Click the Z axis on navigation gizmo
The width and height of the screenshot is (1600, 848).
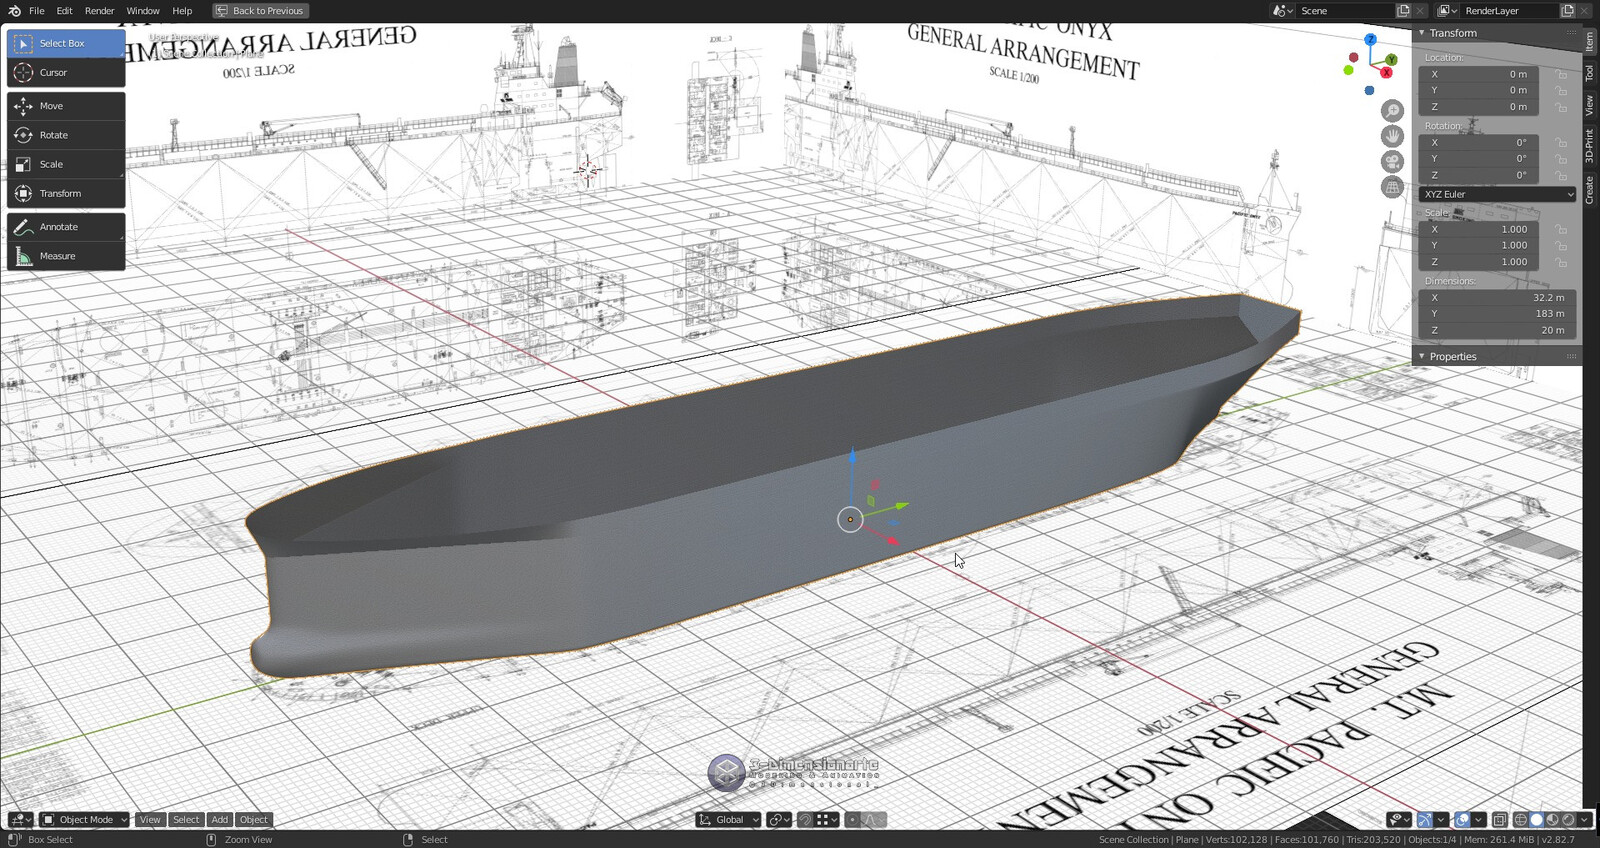1370,40
